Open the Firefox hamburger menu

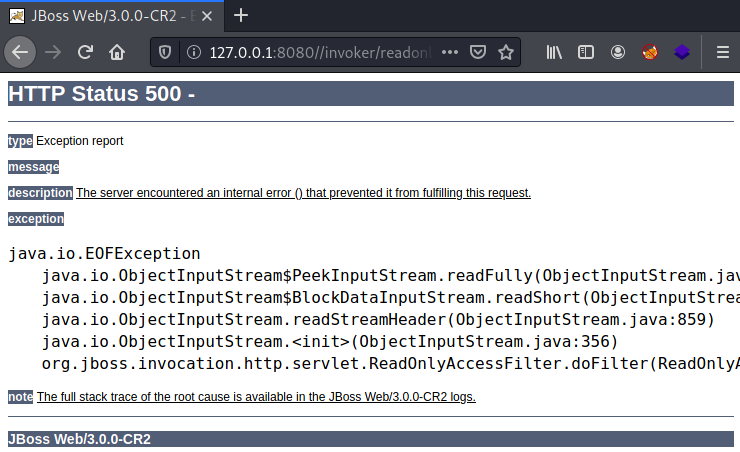point(723,52)
